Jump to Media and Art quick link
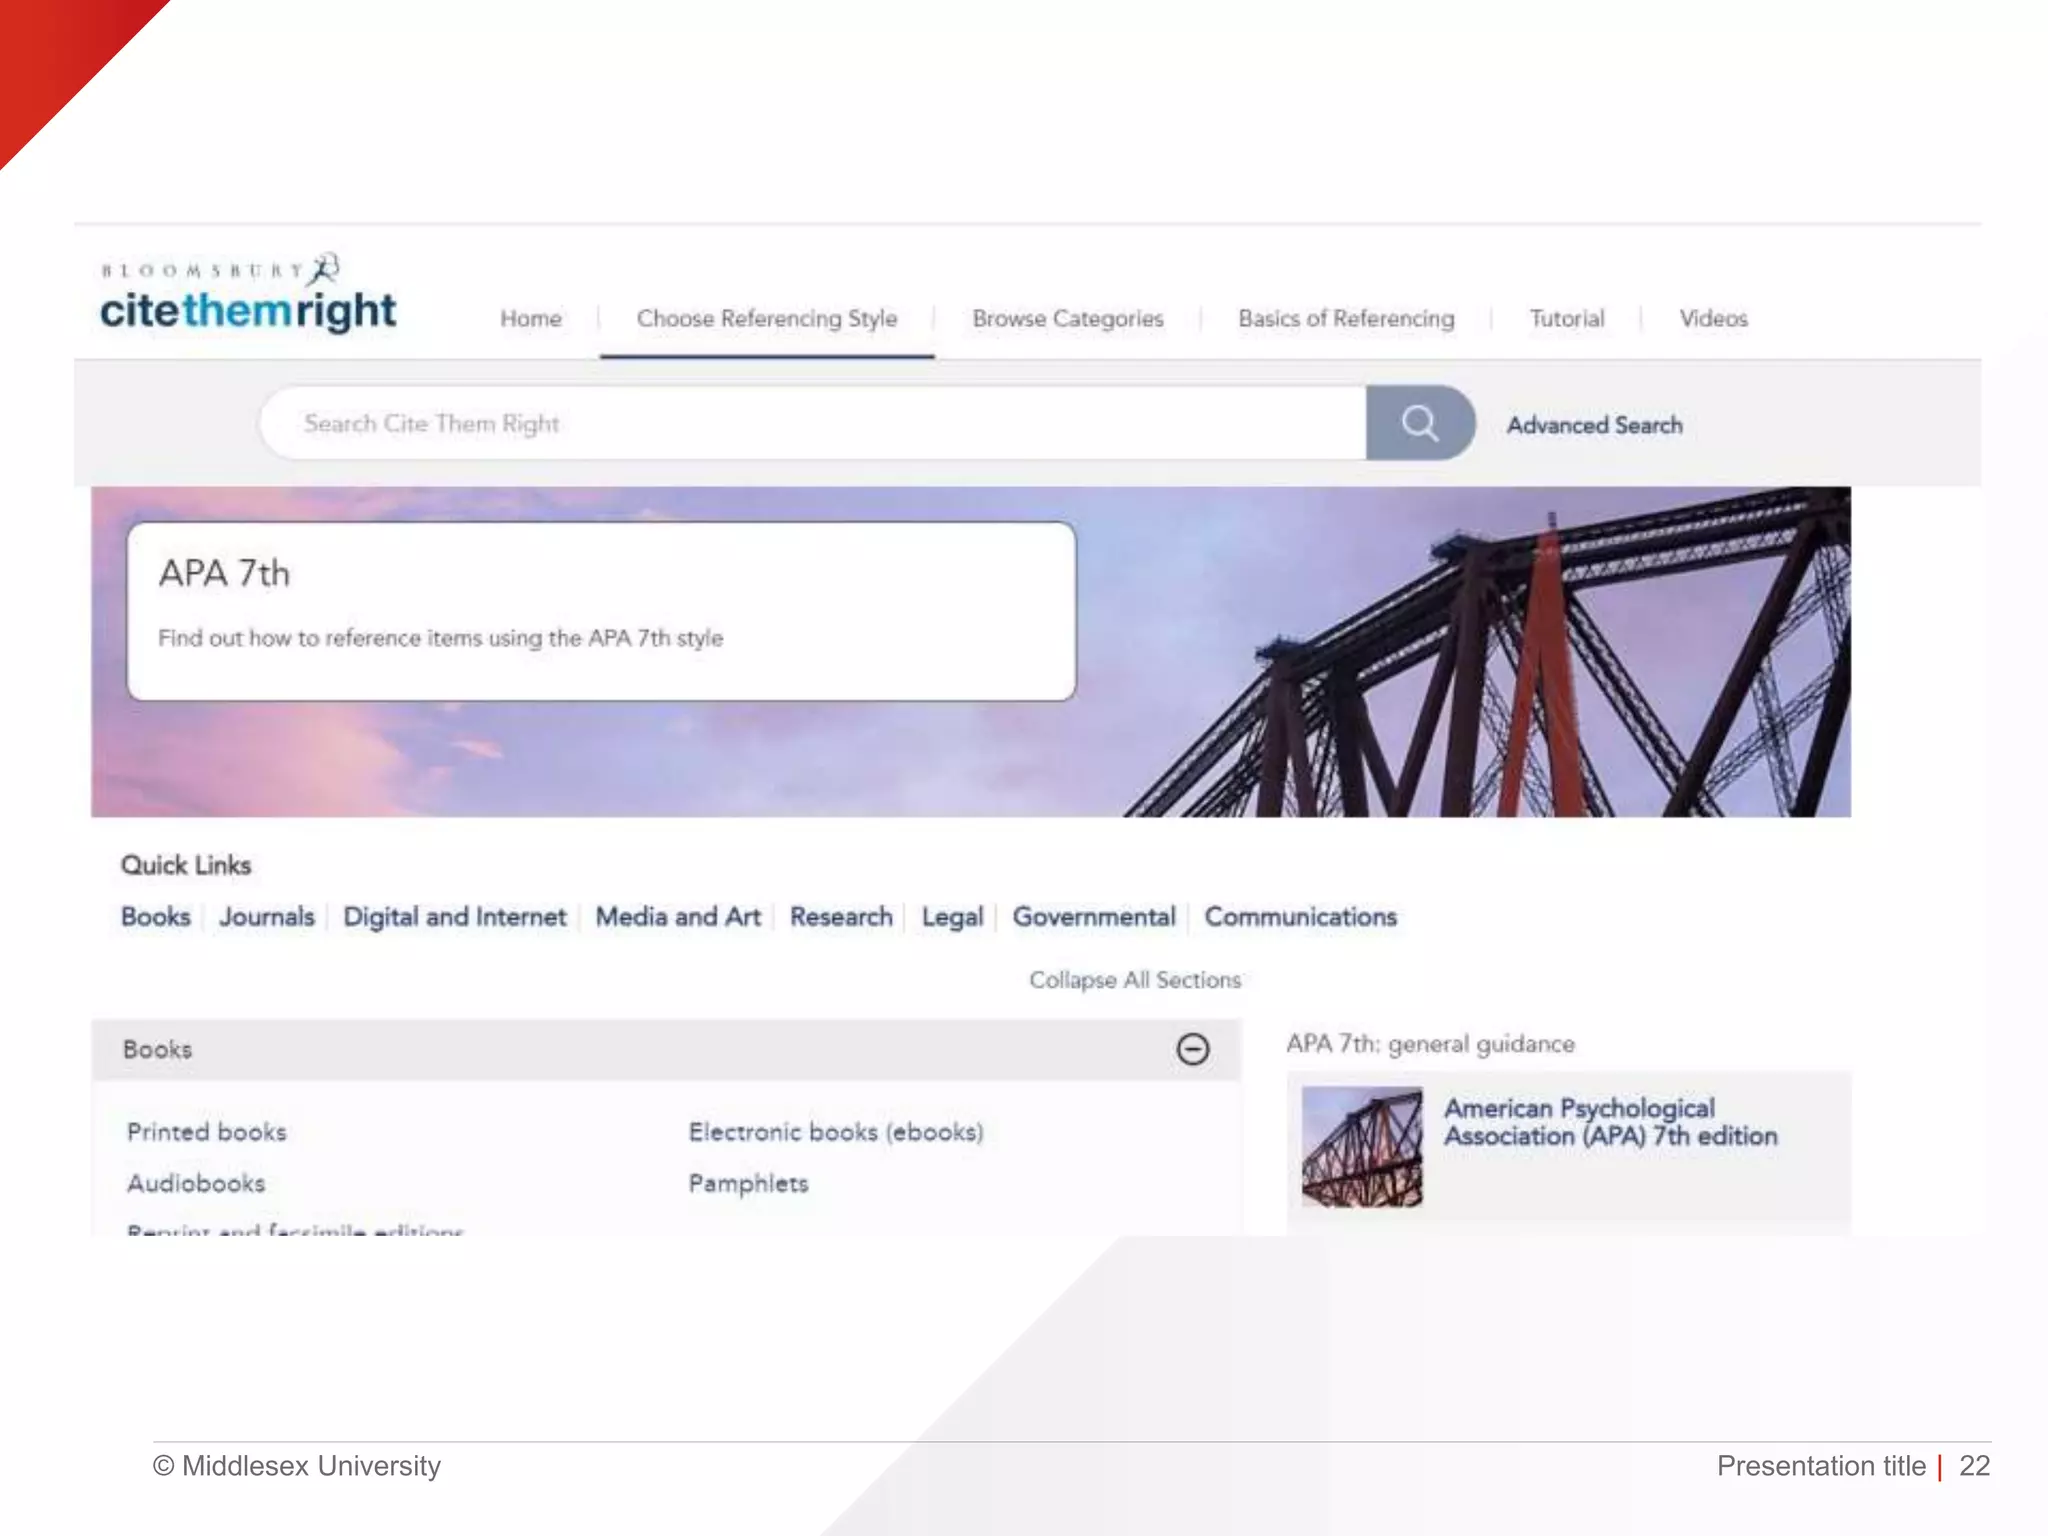Image resolution: width=2048 pixels, height=1536 pixels. 678,917
